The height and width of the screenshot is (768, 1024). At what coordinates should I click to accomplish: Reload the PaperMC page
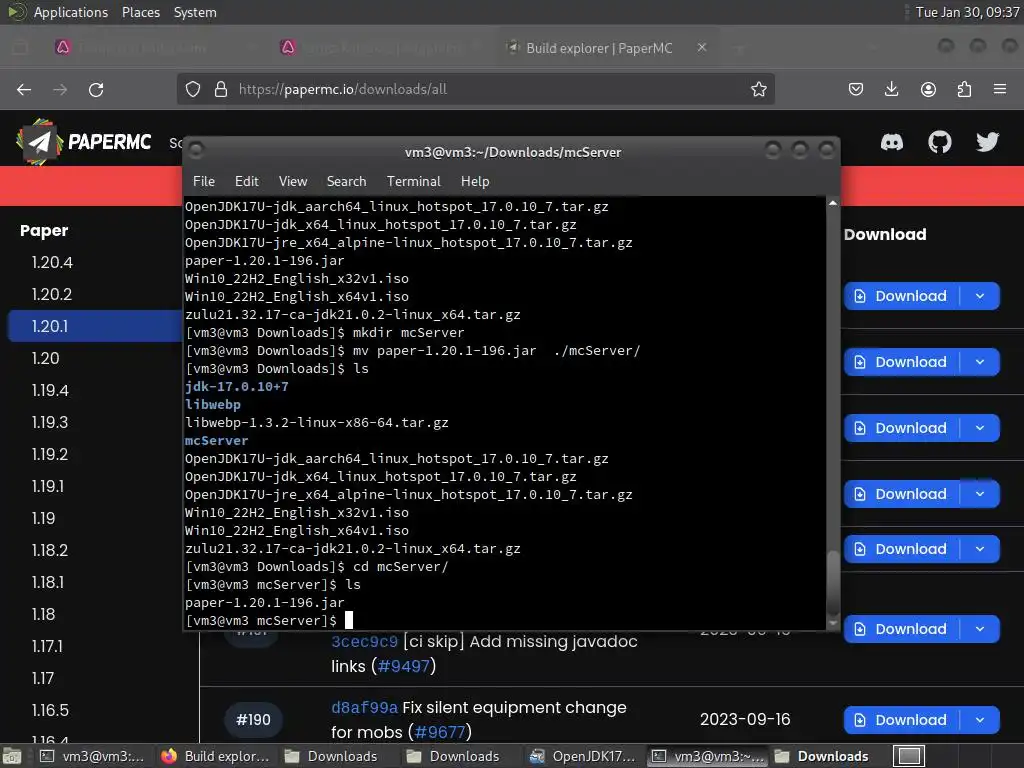[96, 89]
